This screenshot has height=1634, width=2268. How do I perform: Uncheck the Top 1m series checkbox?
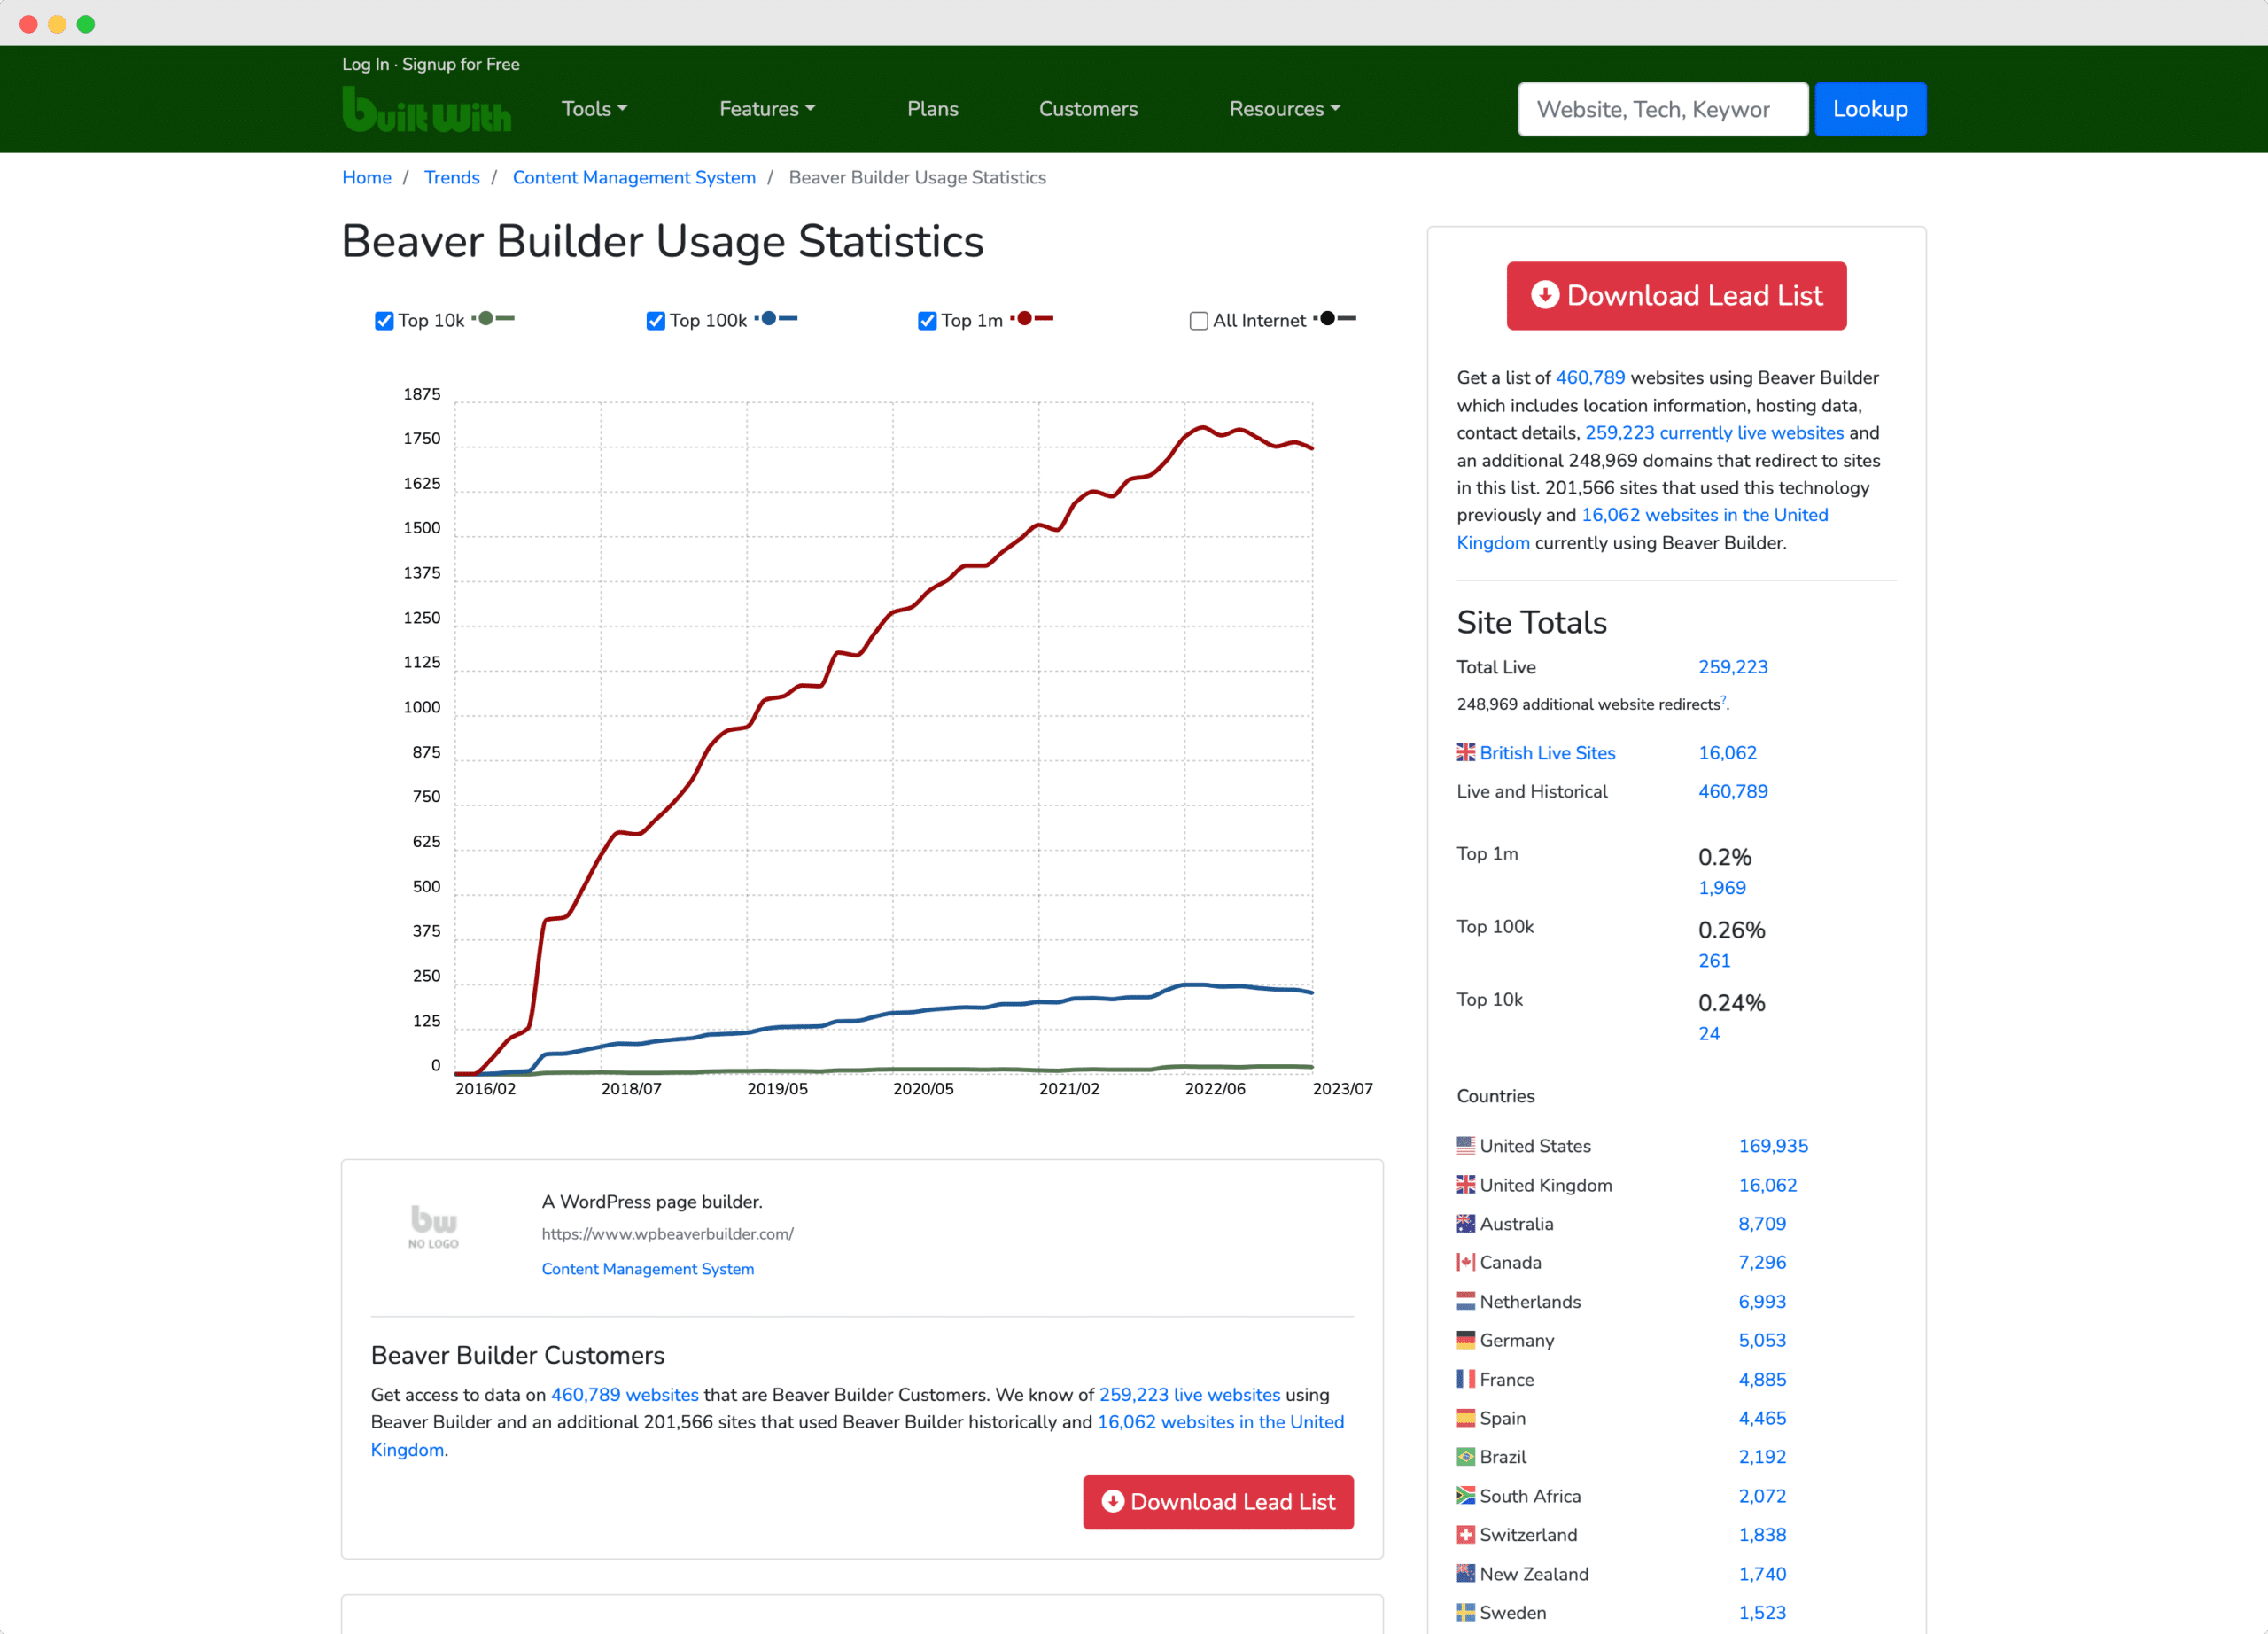[x=927, y=321]
